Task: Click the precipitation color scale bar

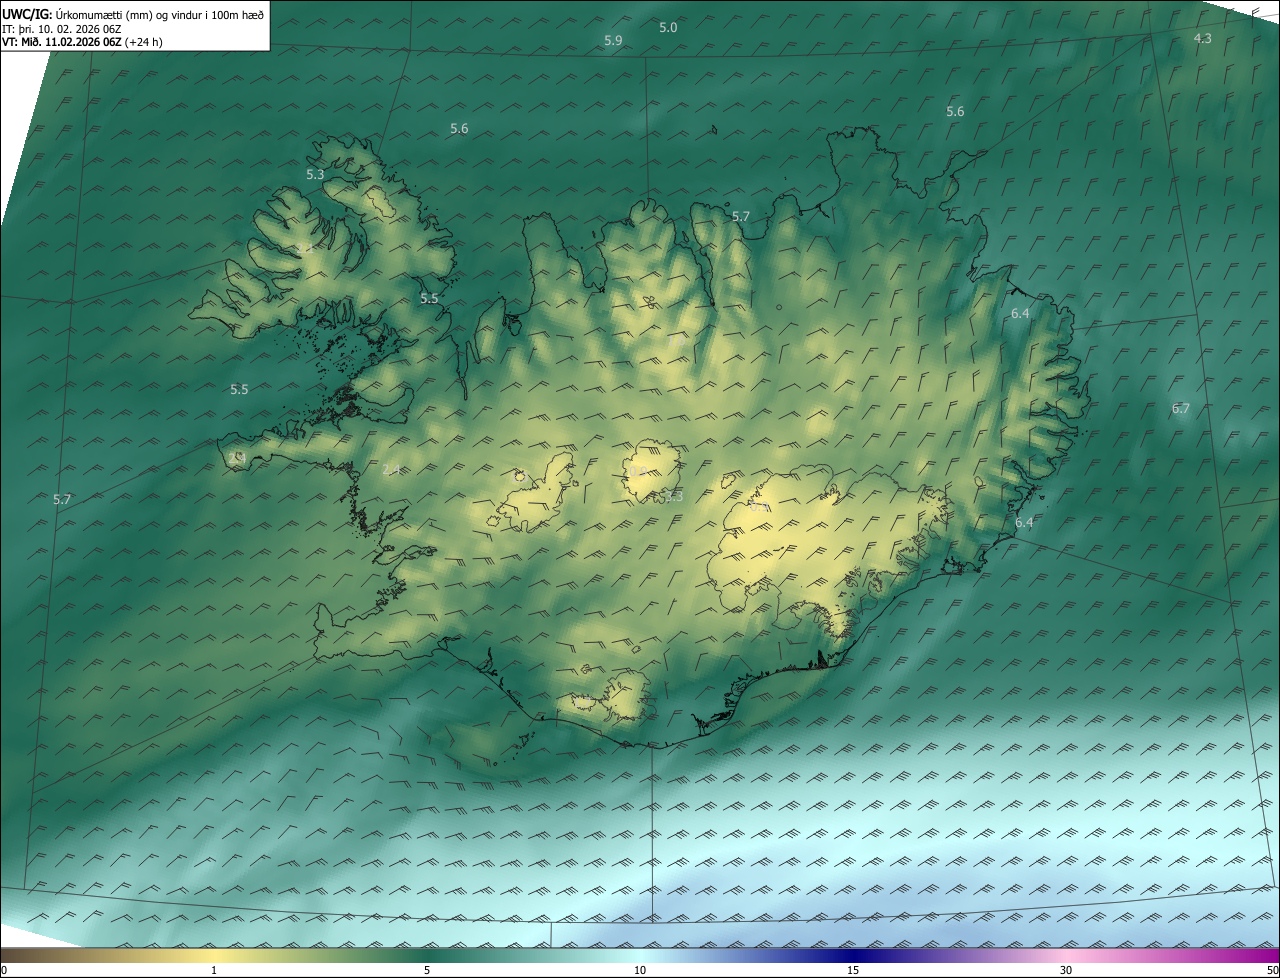Action: coord(640,955)
